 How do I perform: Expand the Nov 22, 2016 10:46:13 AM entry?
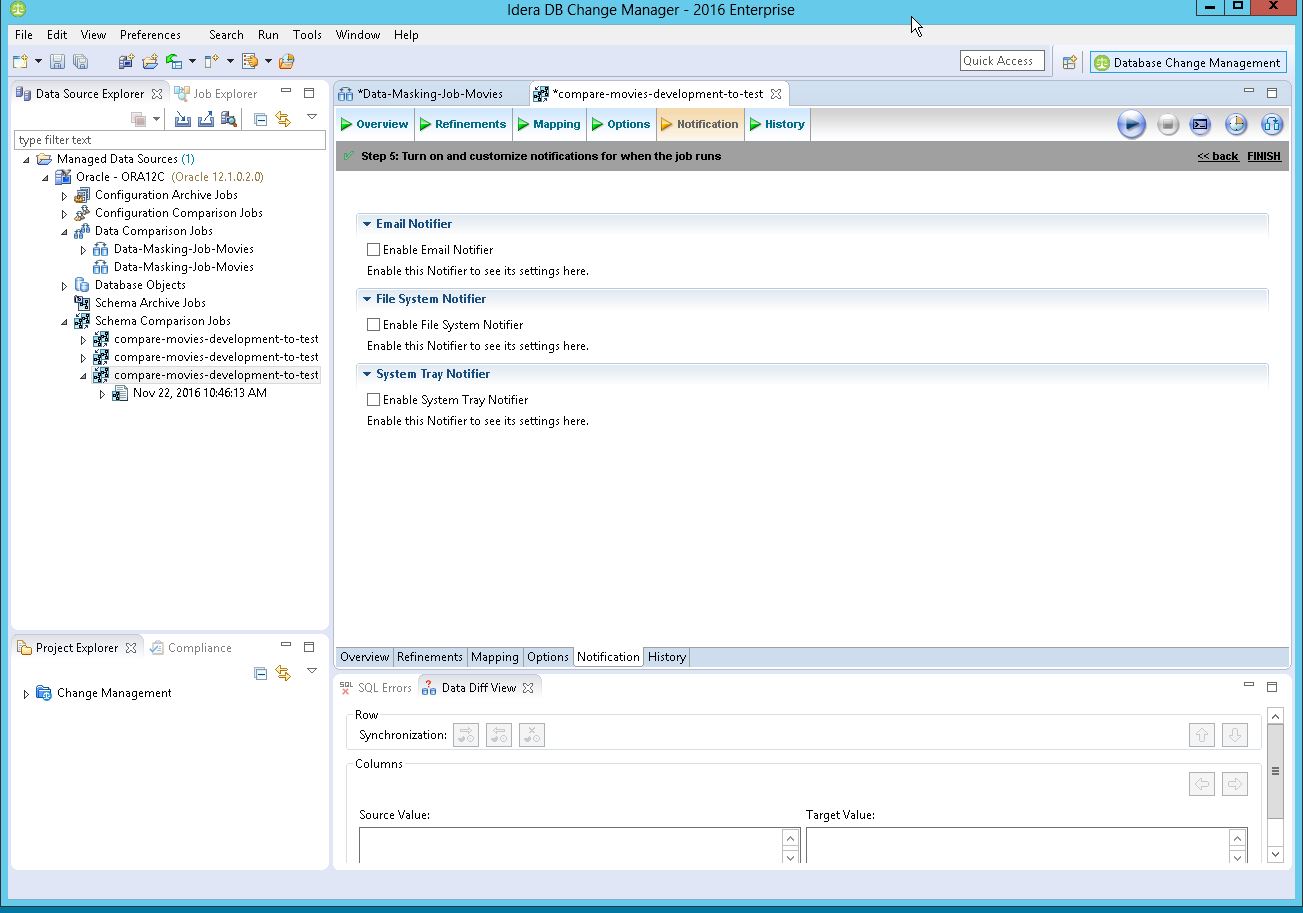(x=102, y=394)
